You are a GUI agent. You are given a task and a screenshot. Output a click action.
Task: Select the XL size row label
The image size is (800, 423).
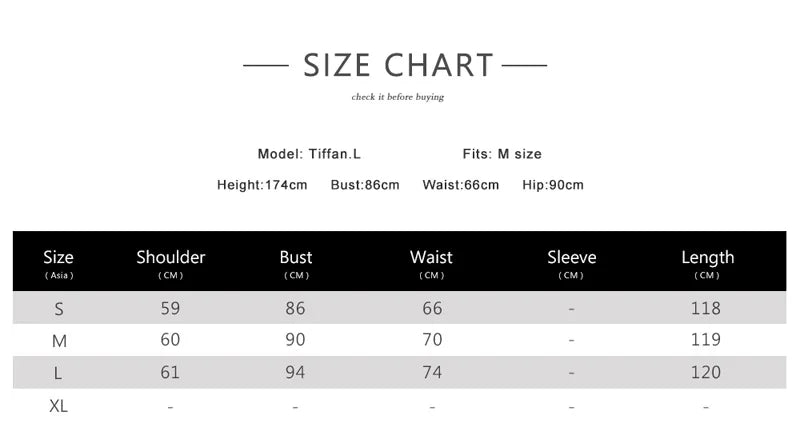(58, 406)
